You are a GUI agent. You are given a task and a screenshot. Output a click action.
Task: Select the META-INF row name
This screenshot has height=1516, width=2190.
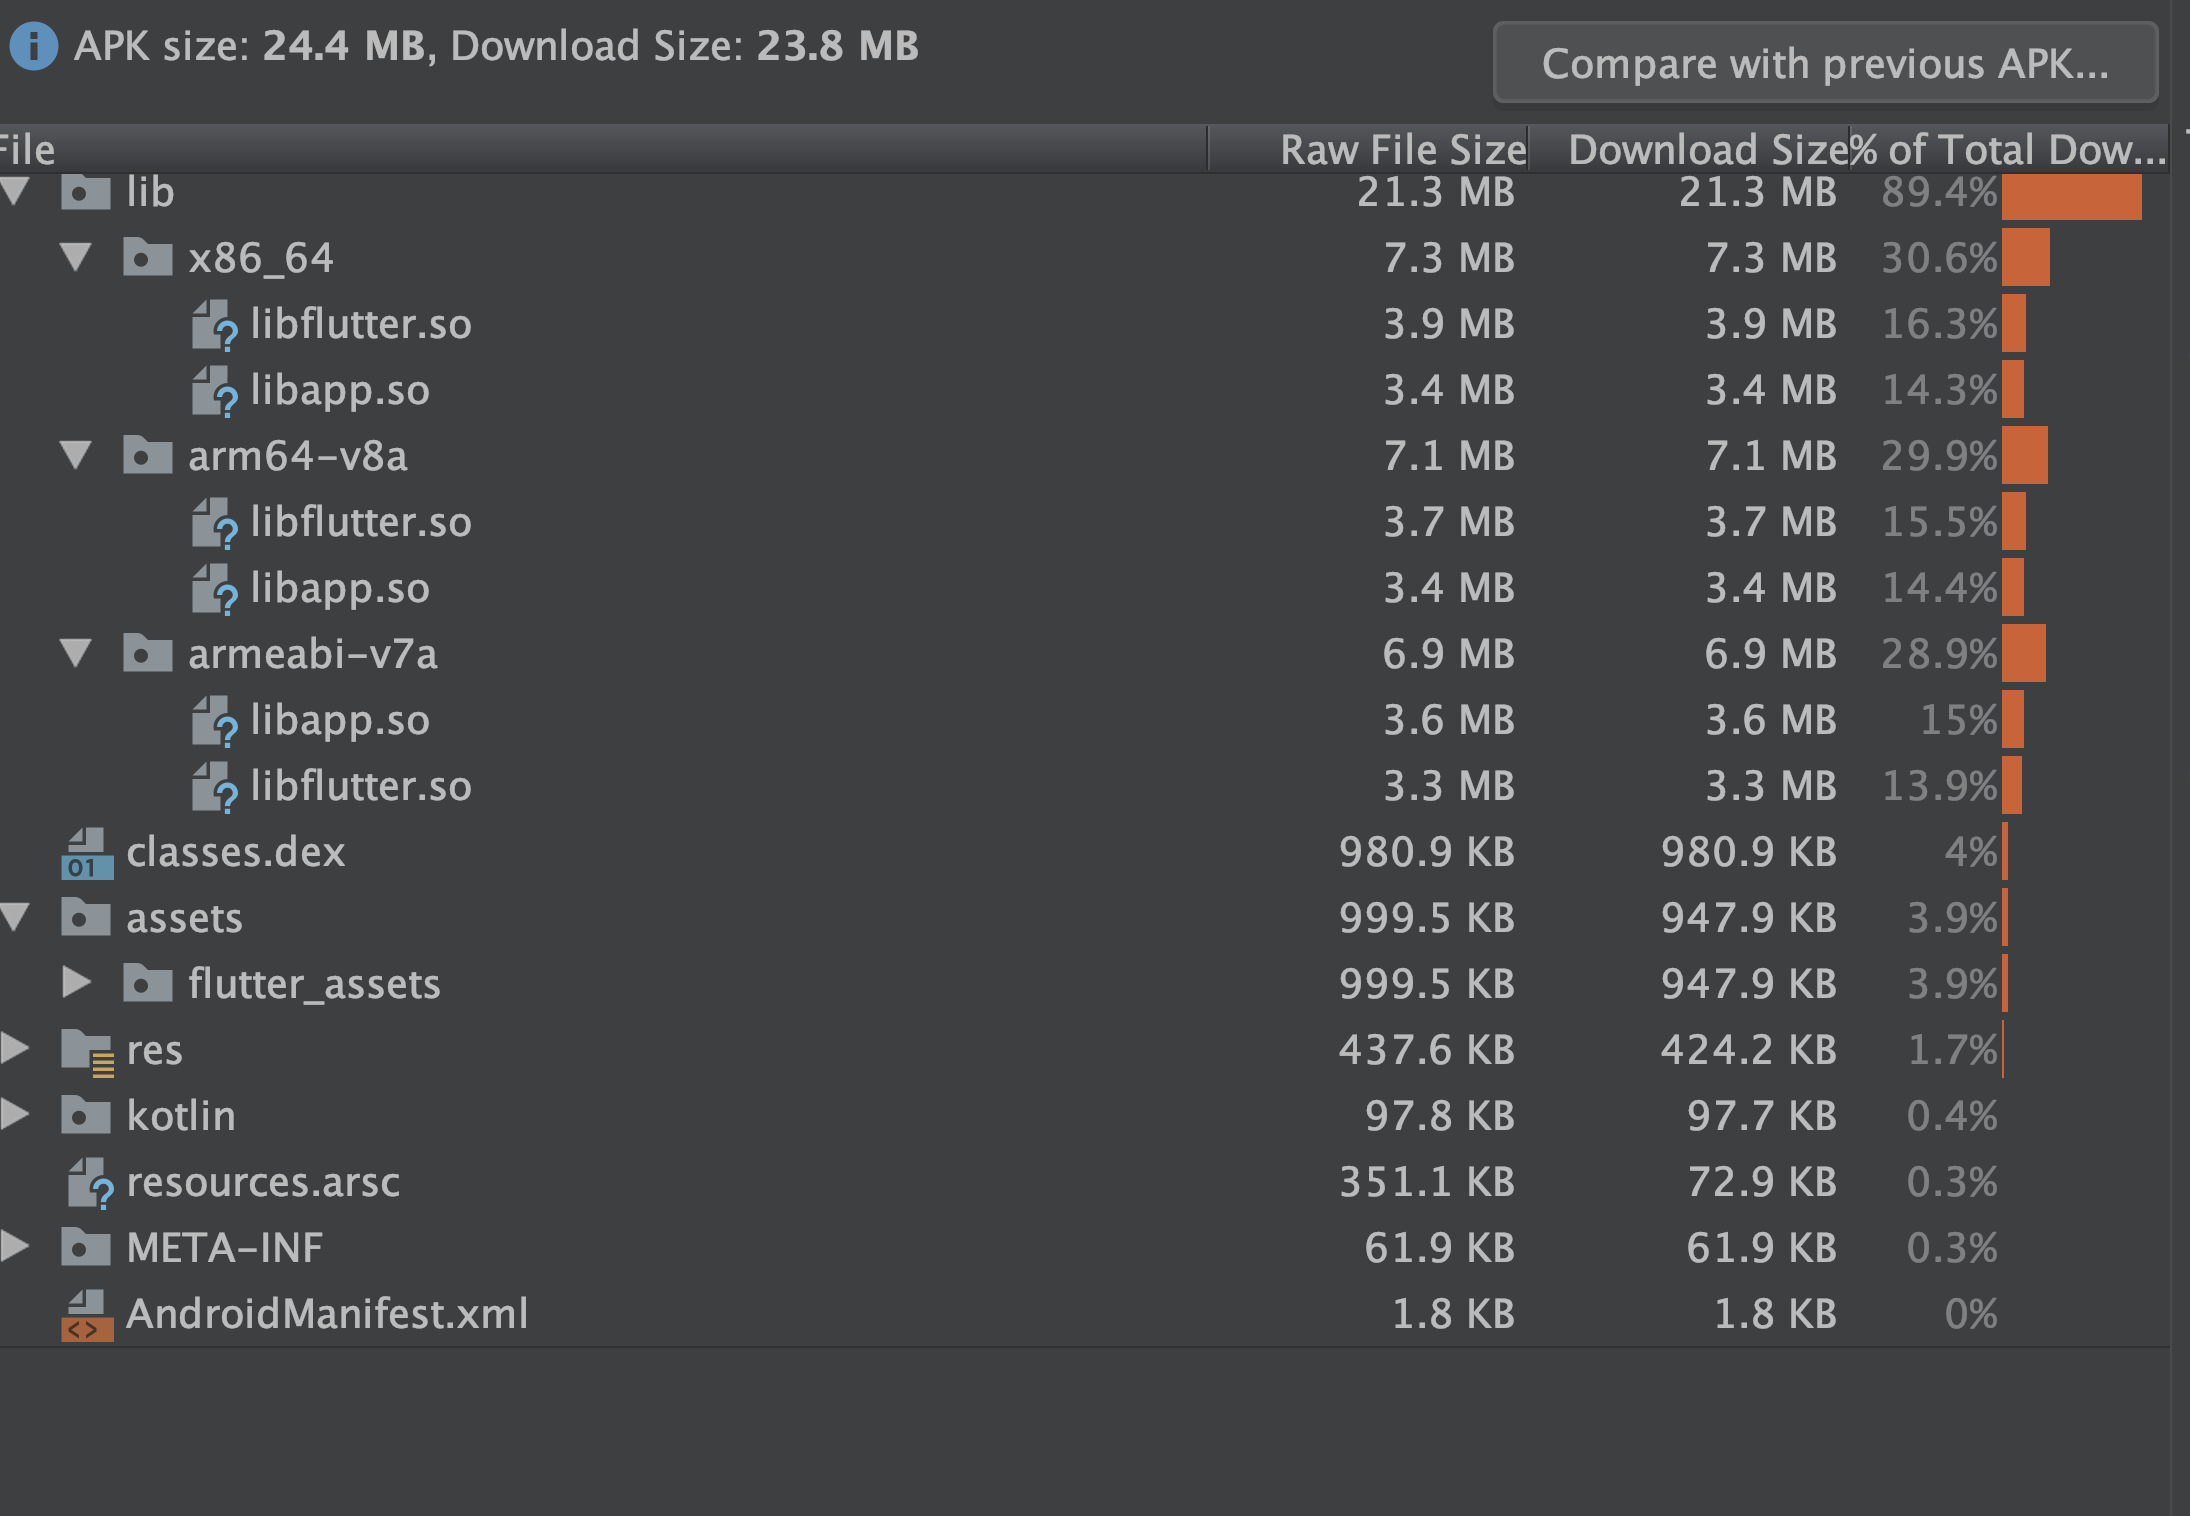tap(225, 1248)
